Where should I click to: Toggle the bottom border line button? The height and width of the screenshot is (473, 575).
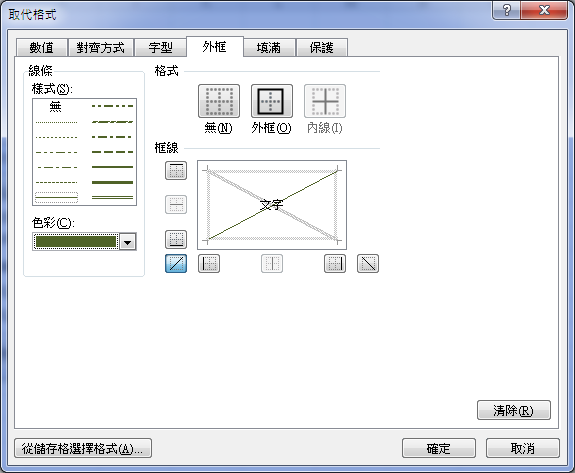(176, 239)
